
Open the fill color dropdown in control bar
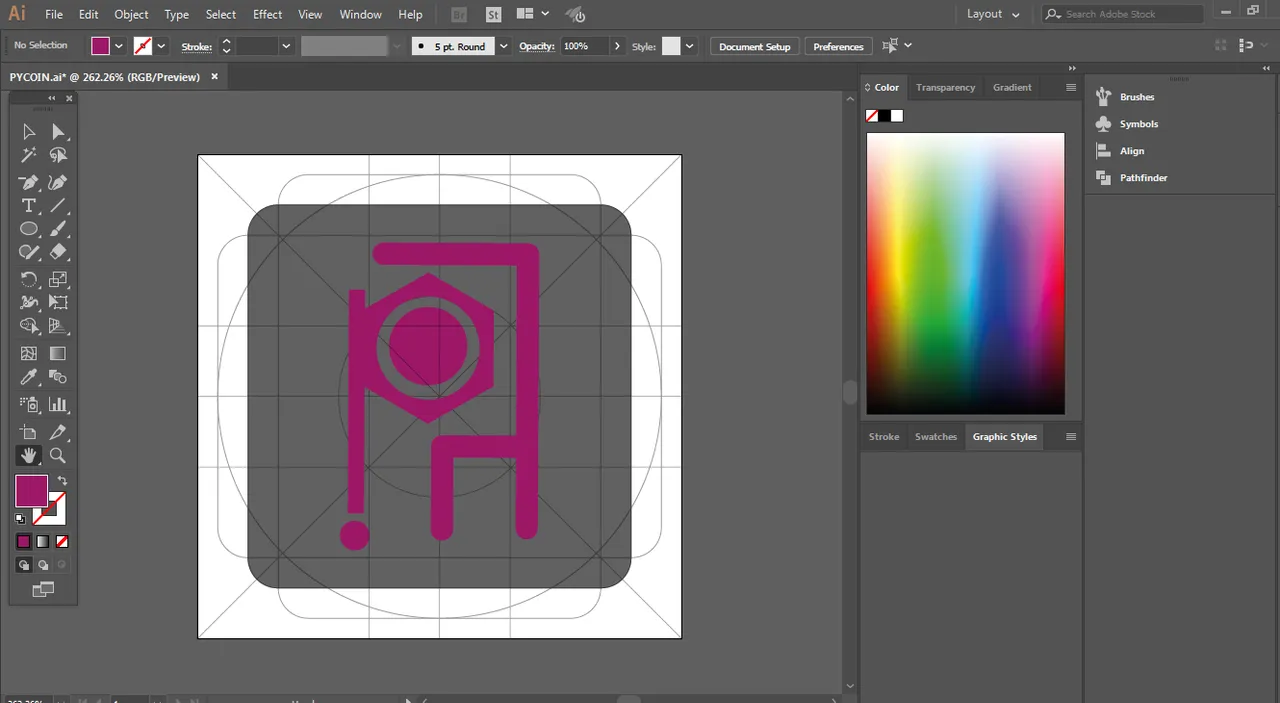click(119, 46)
